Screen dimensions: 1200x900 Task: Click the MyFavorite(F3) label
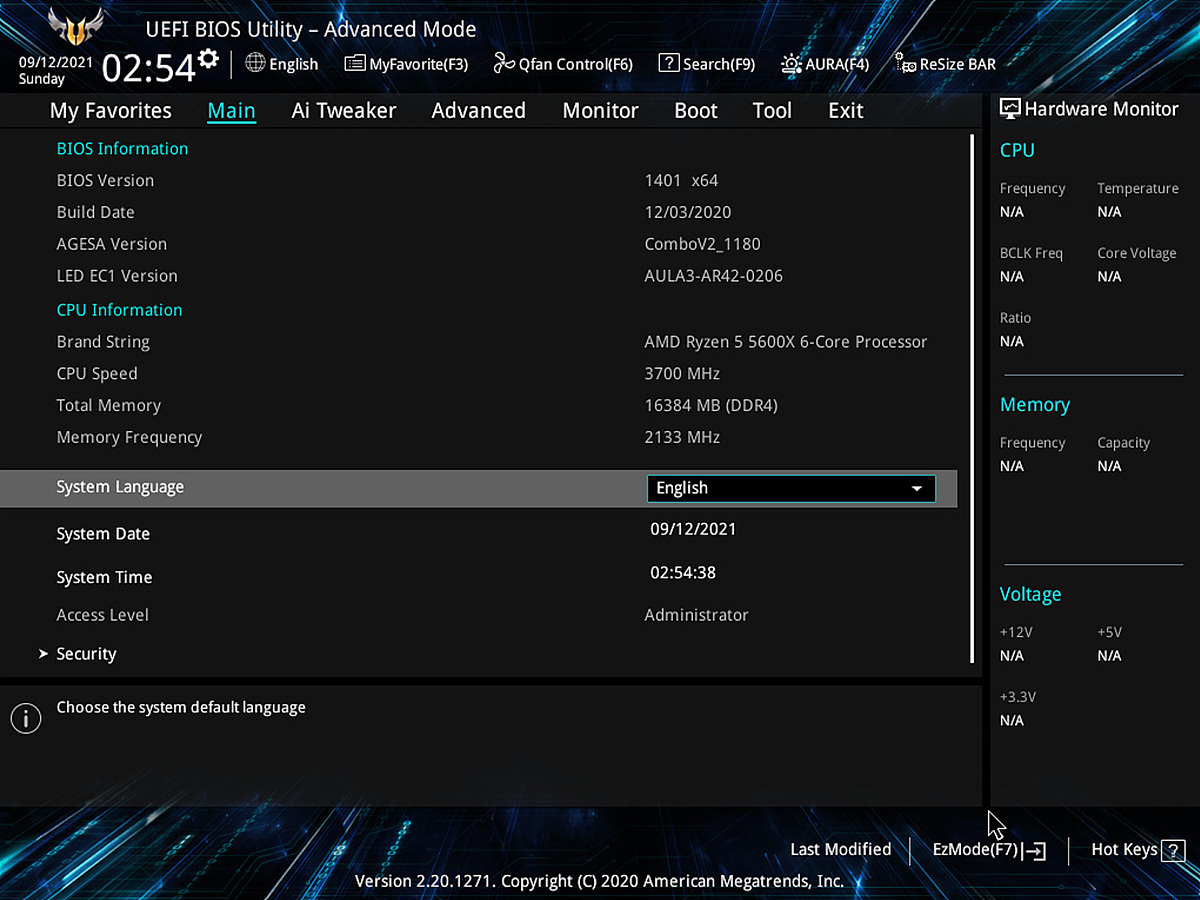[x=418, y=64]
